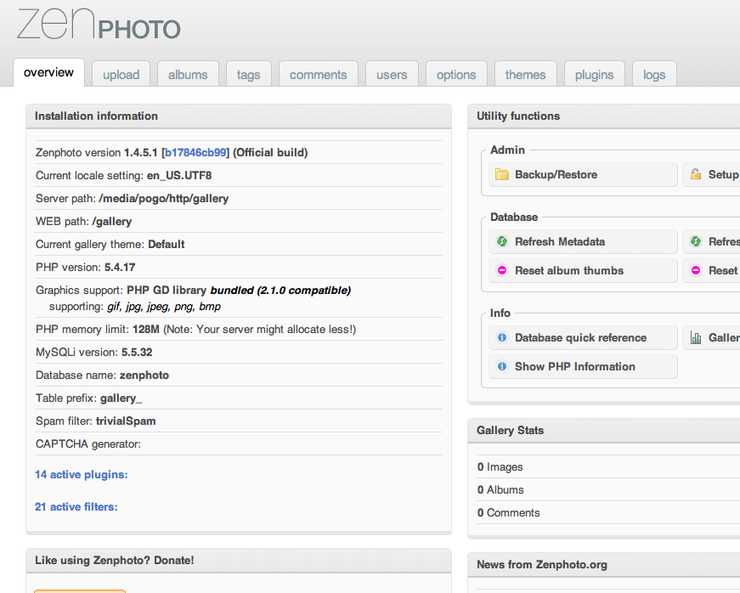Click the News from Zenphoto.org header
The width and height of the screenshot is (740, 593).
click(x=604, y=565)
